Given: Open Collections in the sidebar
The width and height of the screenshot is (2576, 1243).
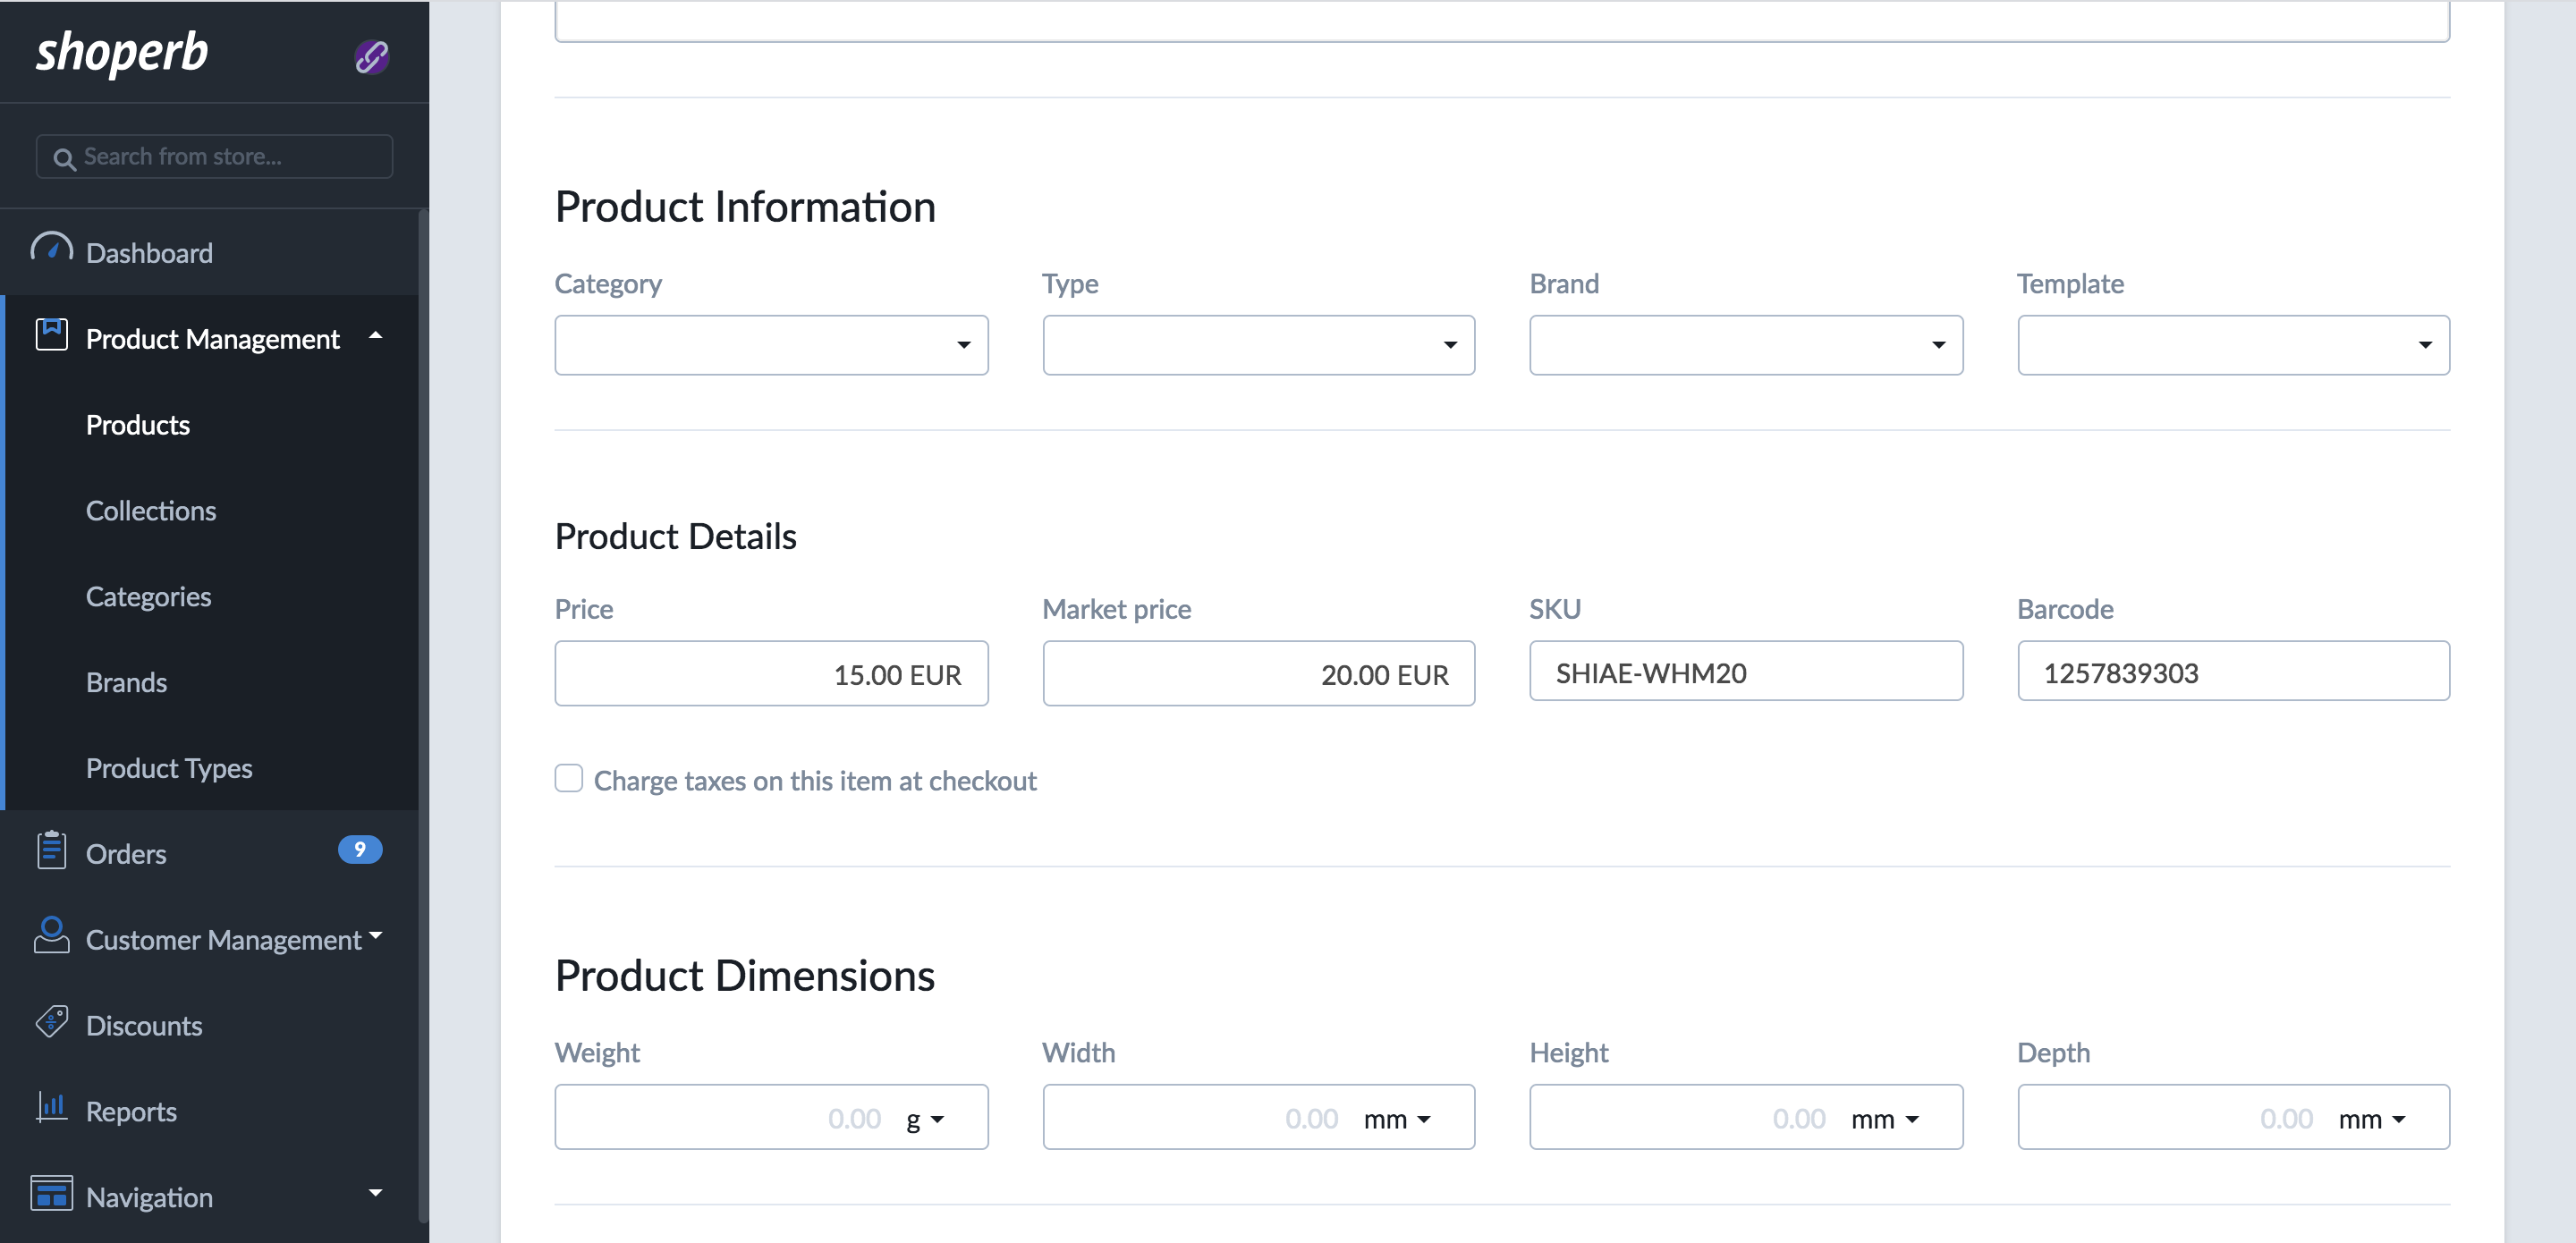Looking at the screenshot, I should point(151,511).
